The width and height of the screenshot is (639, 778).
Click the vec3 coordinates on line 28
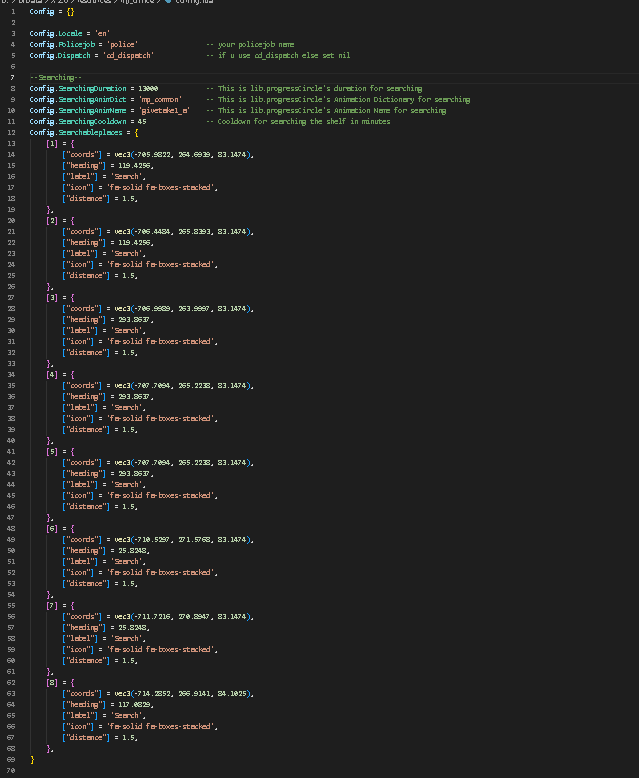[182, 309]
